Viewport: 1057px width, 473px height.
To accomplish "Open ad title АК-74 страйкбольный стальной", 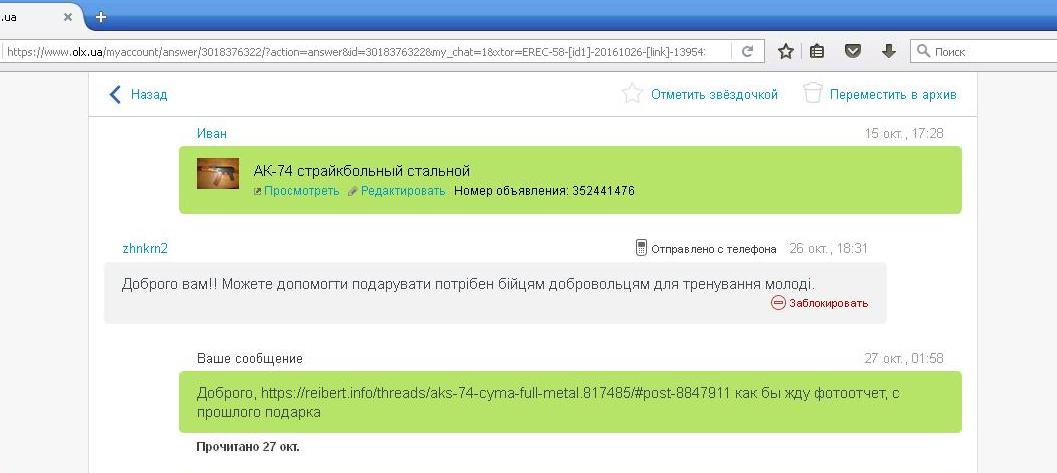I will (362, 170).
